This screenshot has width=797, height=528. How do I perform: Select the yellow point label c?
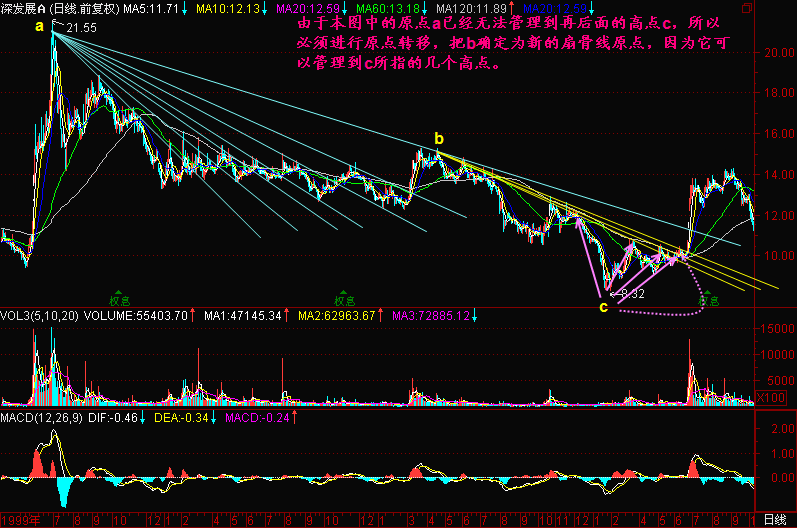[603, 307]
